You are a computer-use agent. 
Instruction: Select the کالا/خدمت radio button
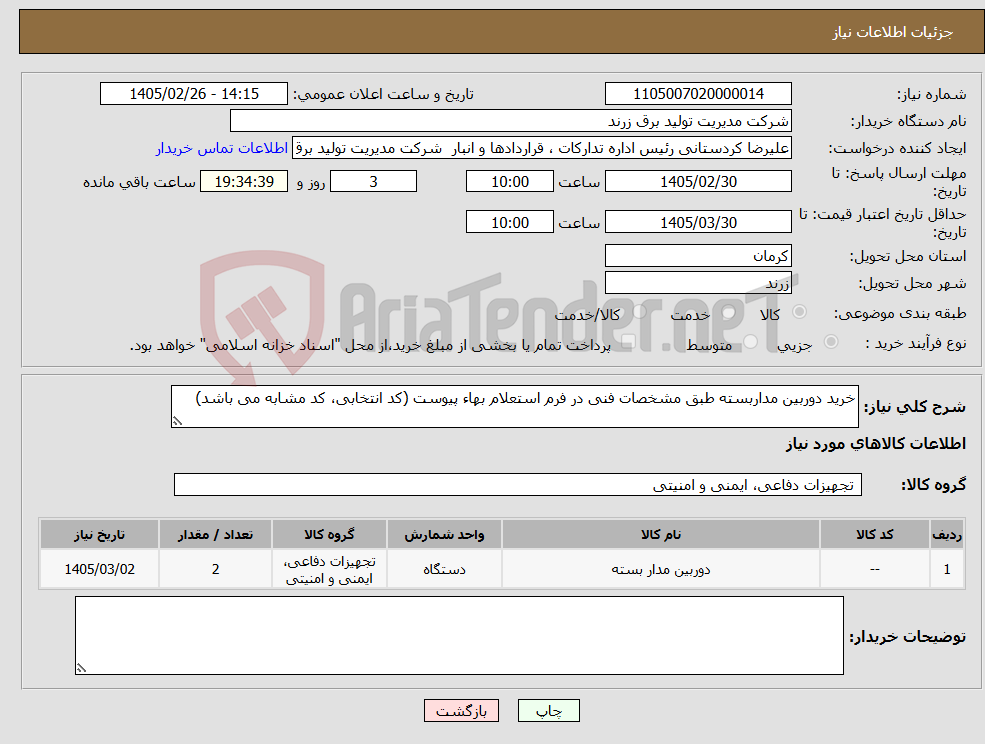point(639,312)
